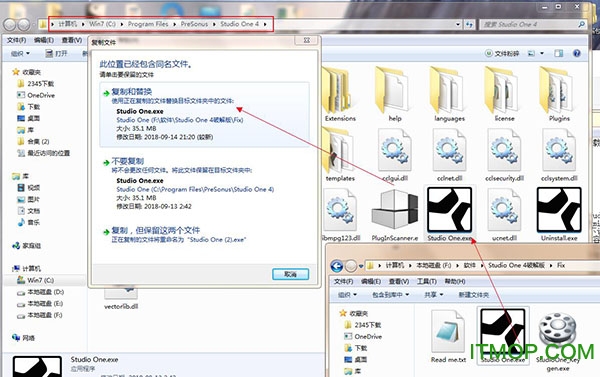Select Read me.txt in the Fix window
The width and height of the screenshot is (600, 377).
pyautogui.click(x=448, y=337)
